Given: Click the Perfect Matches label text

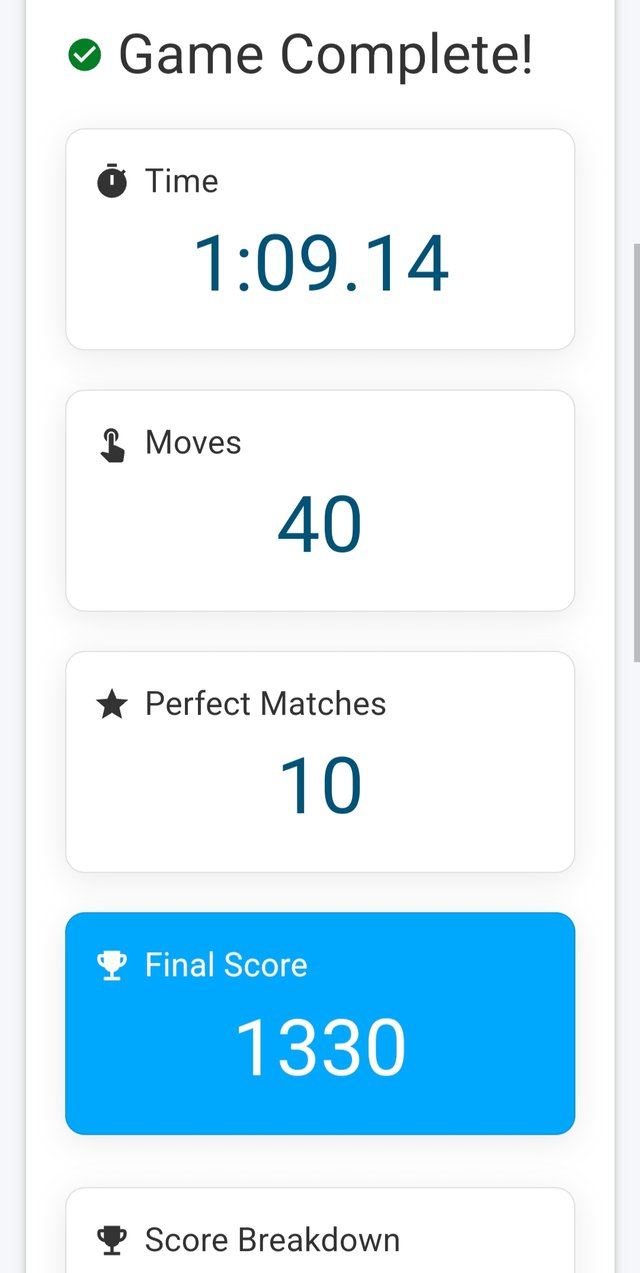Looking at the screenshot, I should [x=265, y=704].
